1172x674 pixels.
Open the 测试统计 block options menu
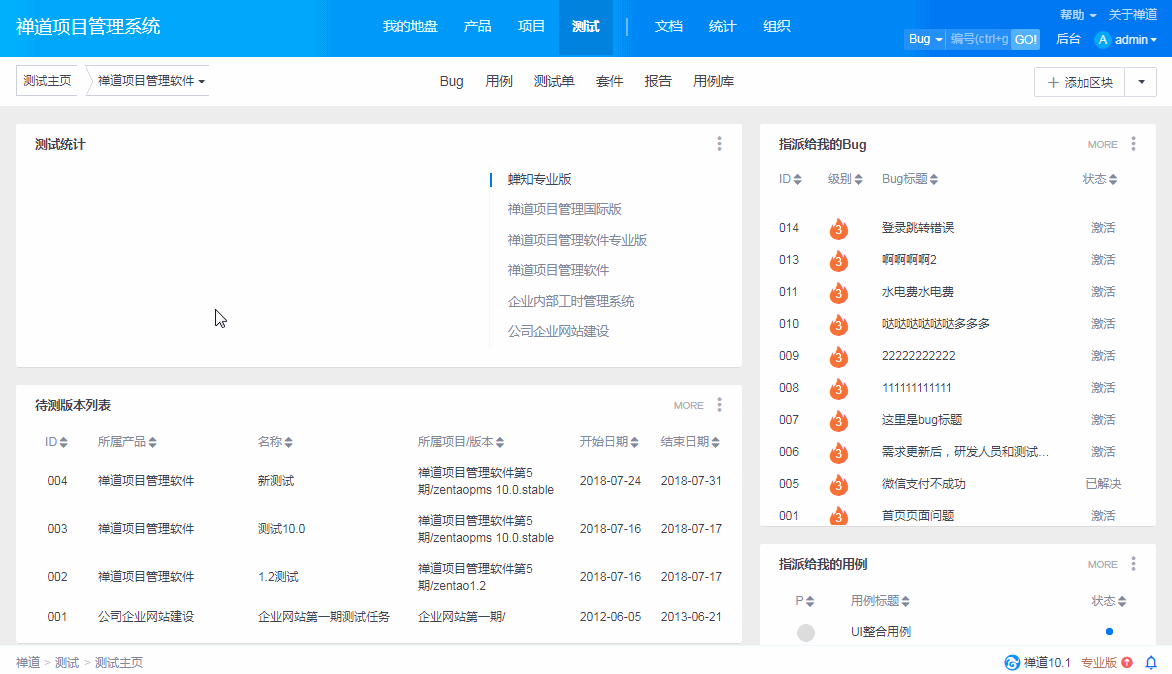click(x=719, y=144)
